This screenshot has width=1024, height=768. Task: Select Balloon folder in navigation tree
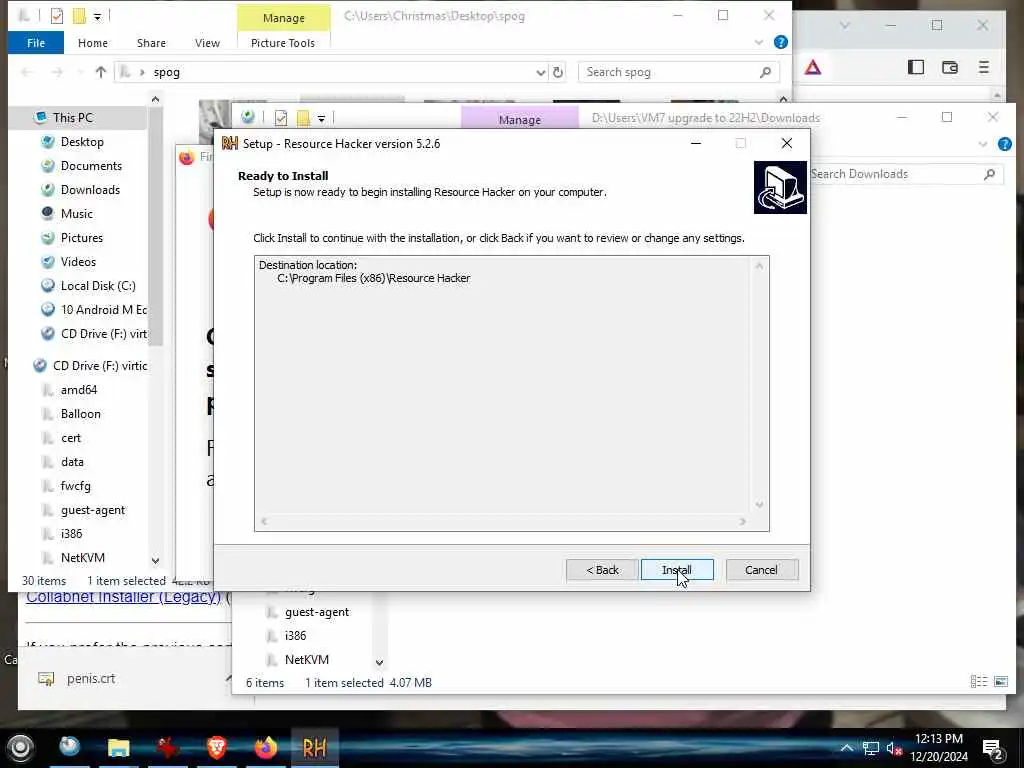point(80,414)
